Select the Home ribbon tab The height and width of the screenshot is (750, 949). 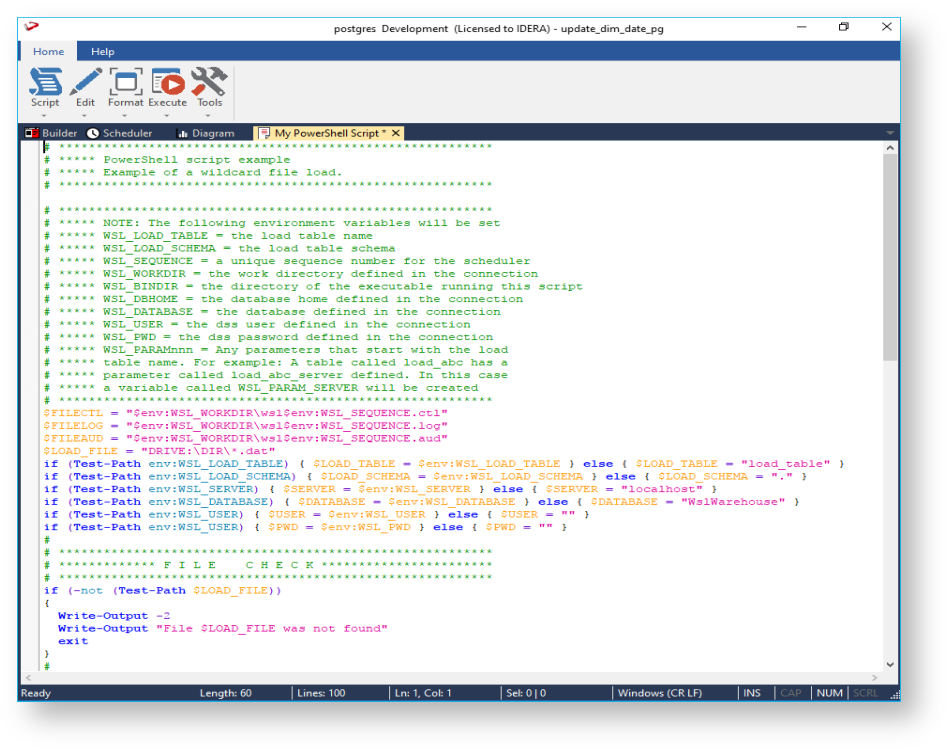(48, 51)
